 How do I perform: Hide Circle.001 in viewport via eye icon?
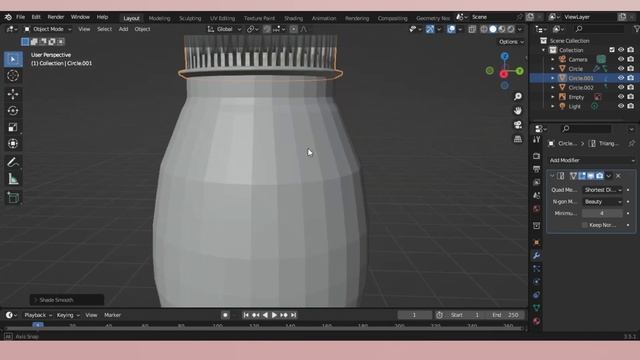pyautogui.click(x=621, y=78)
